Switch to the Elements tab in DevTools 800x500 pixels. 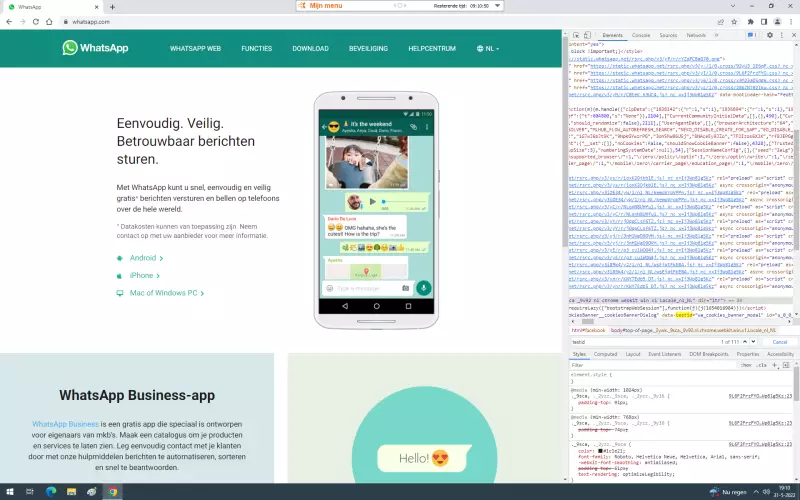[612, 35]
